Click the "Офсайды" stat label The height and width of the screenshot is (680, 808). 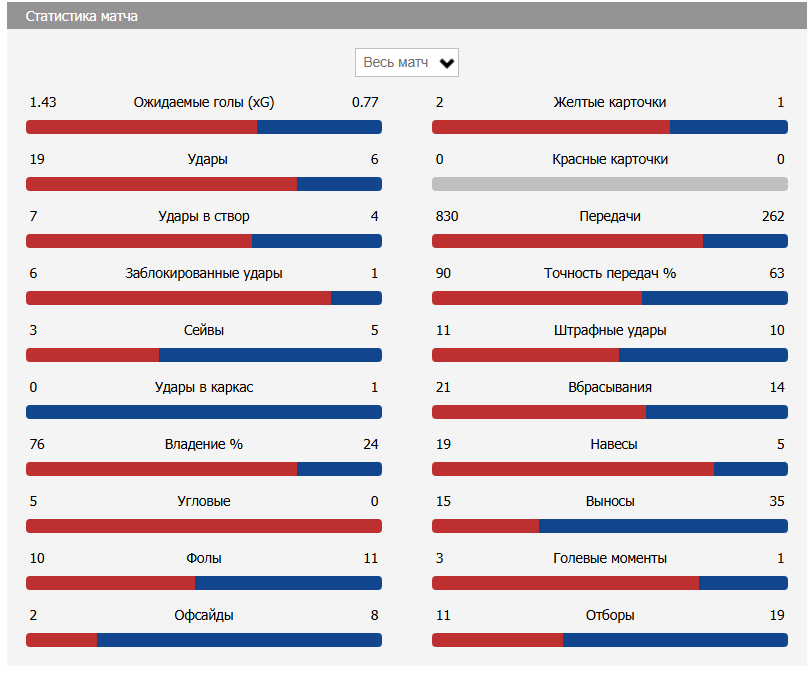coord(204,615)
